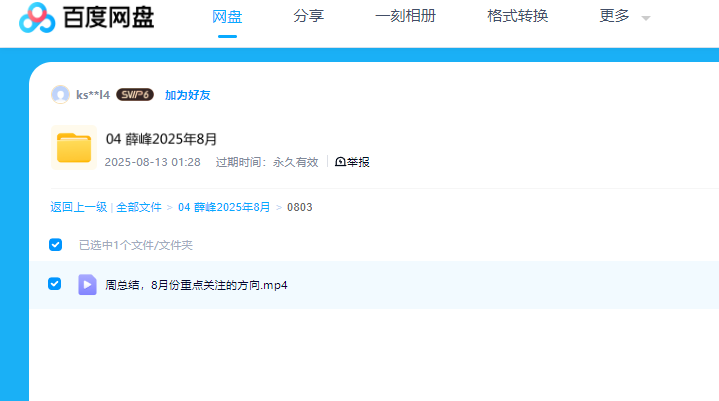The height and width of the screenshot is (401, 719).
Task: Click the user avatar beside ks**l4
Action: (x=60, y=95)
